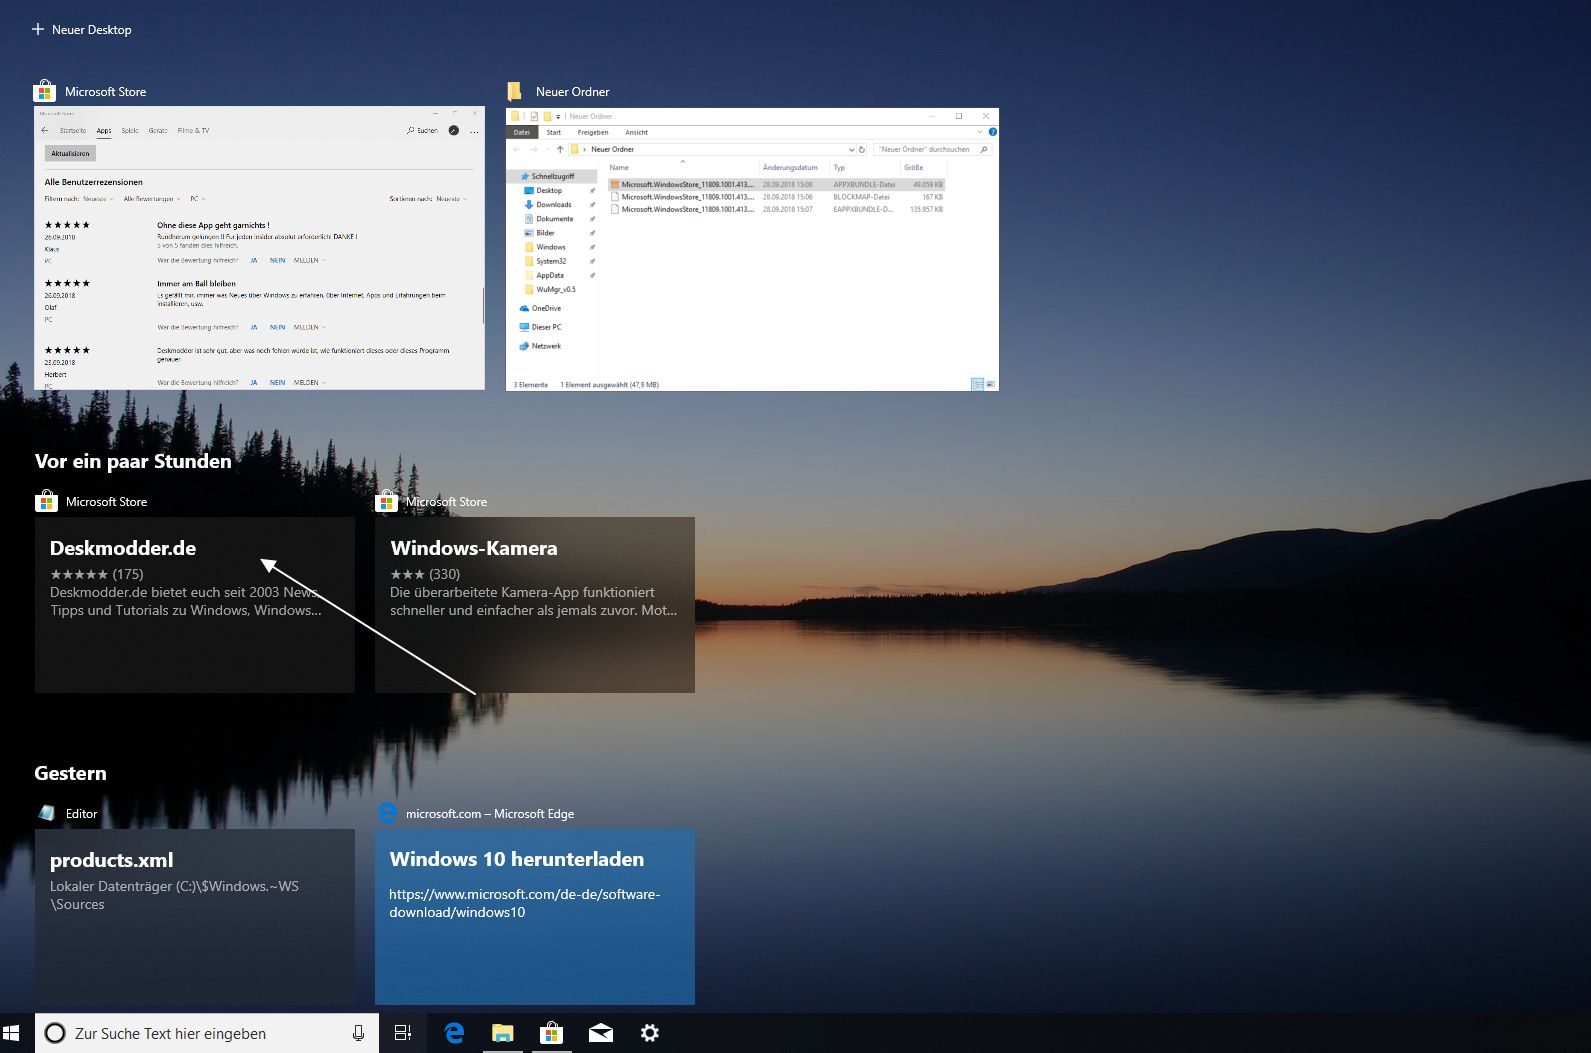This screenshot has height=1053, width=1591.
Task: Open Windows 10 herunterladen Edge card
Action: 535,916
